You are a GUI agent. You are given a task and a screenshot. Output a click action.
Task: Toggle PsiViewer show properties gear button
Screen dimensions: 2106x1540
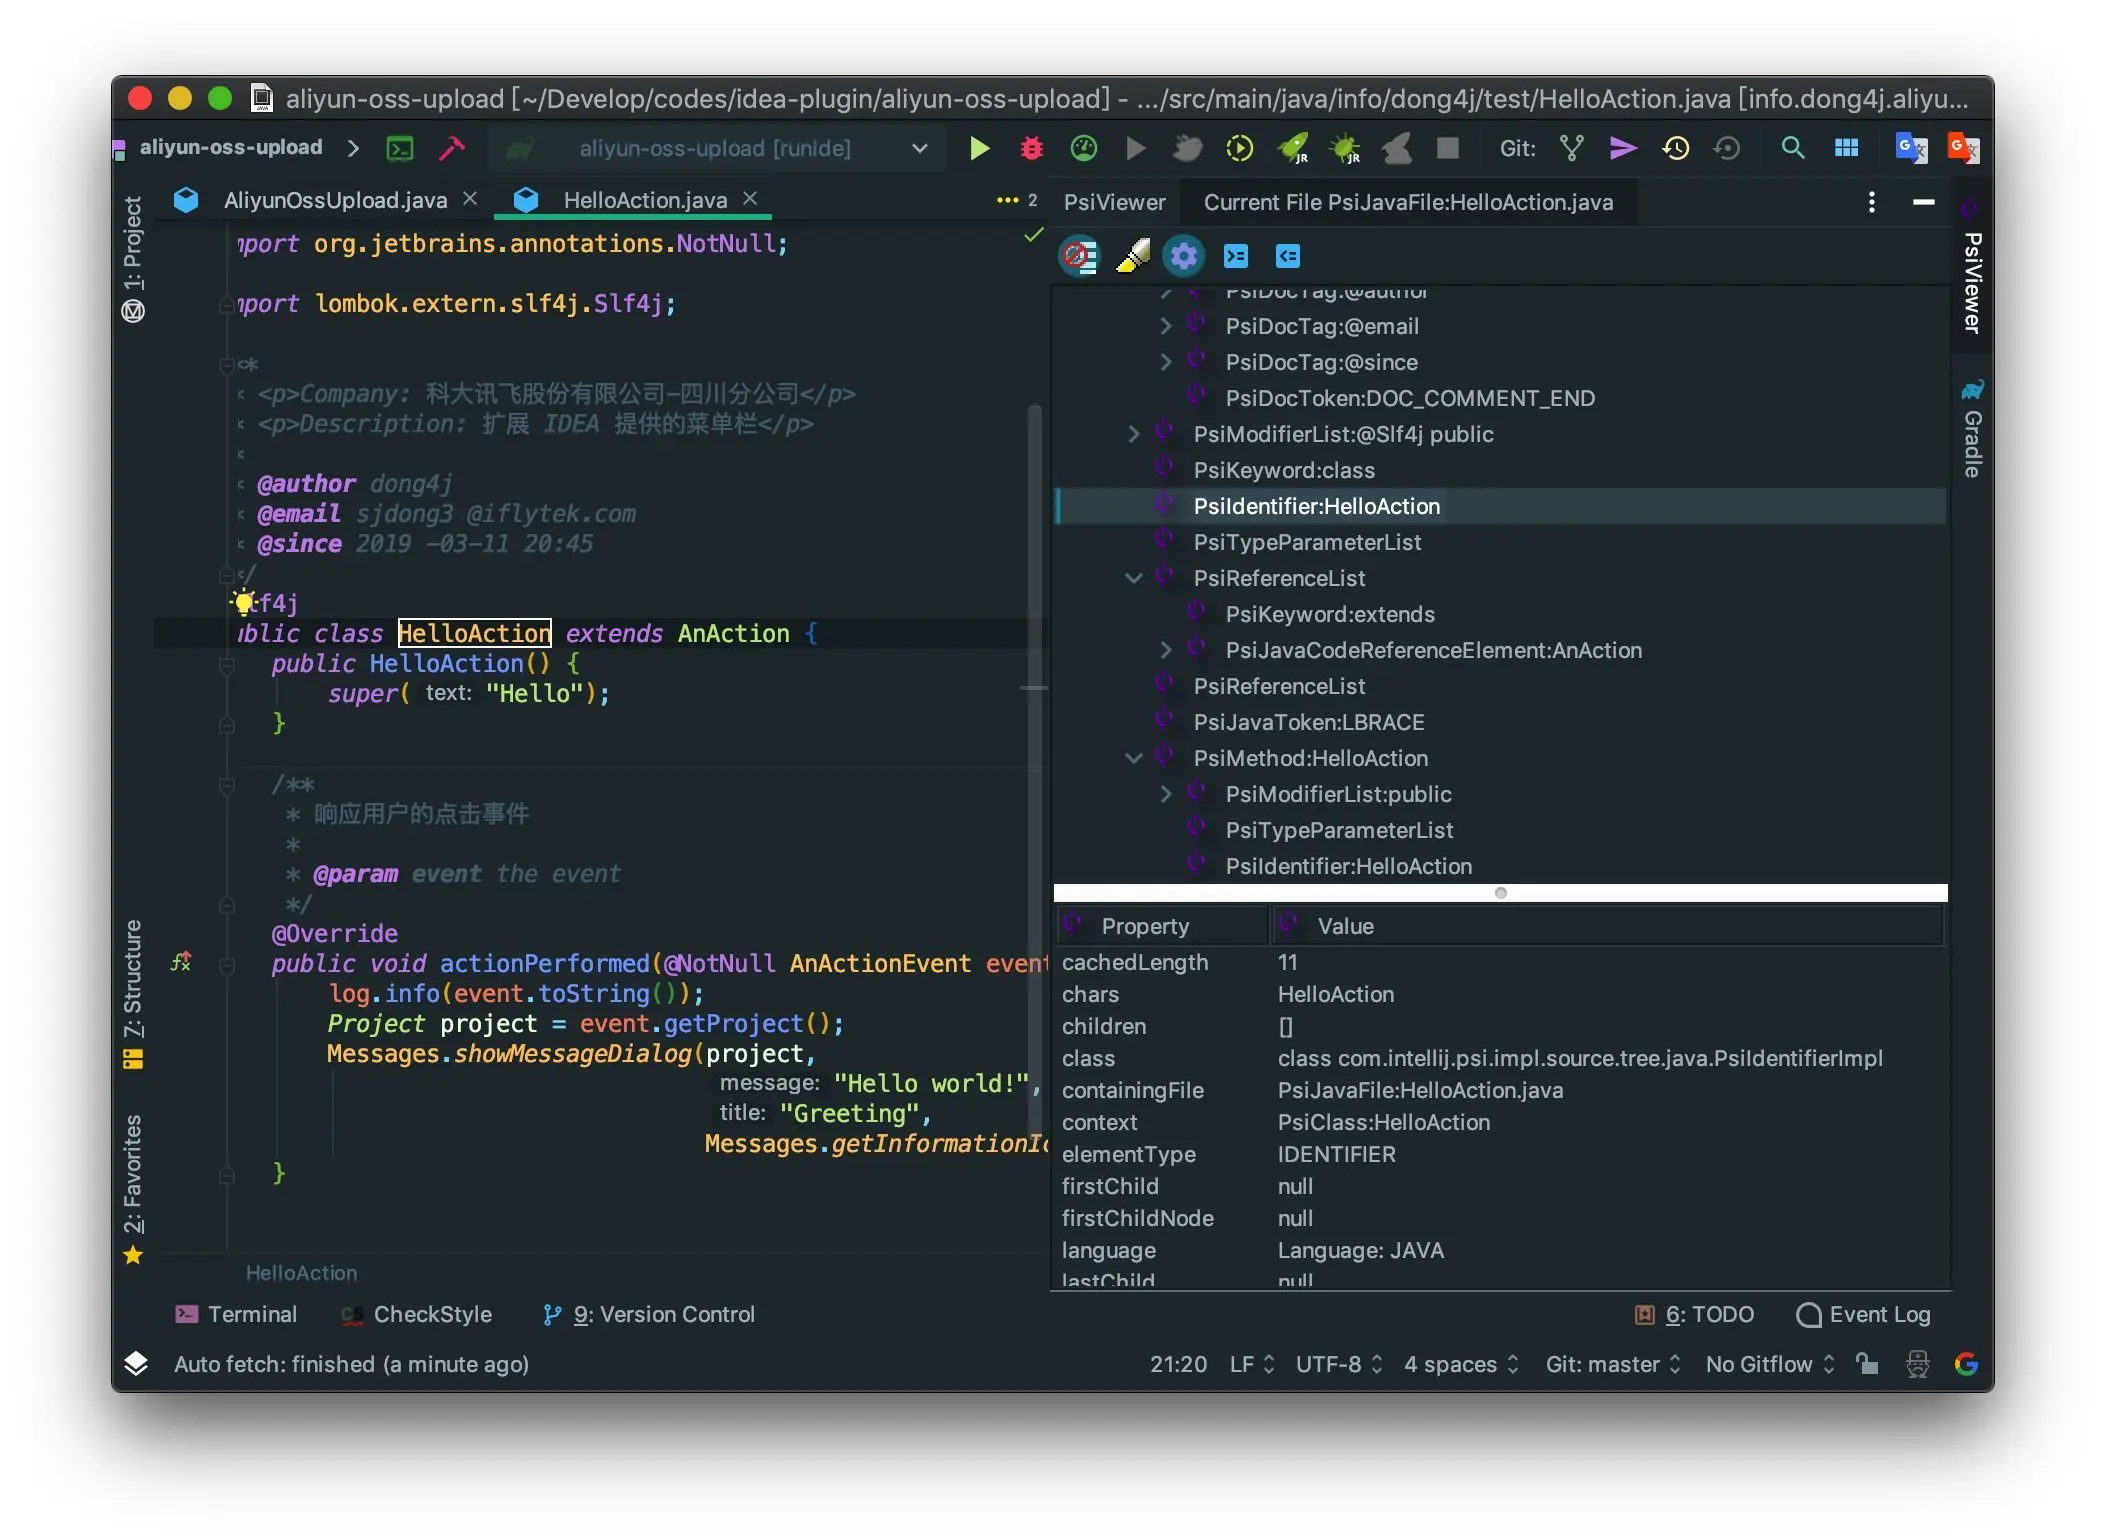[x=1184, y=256]
